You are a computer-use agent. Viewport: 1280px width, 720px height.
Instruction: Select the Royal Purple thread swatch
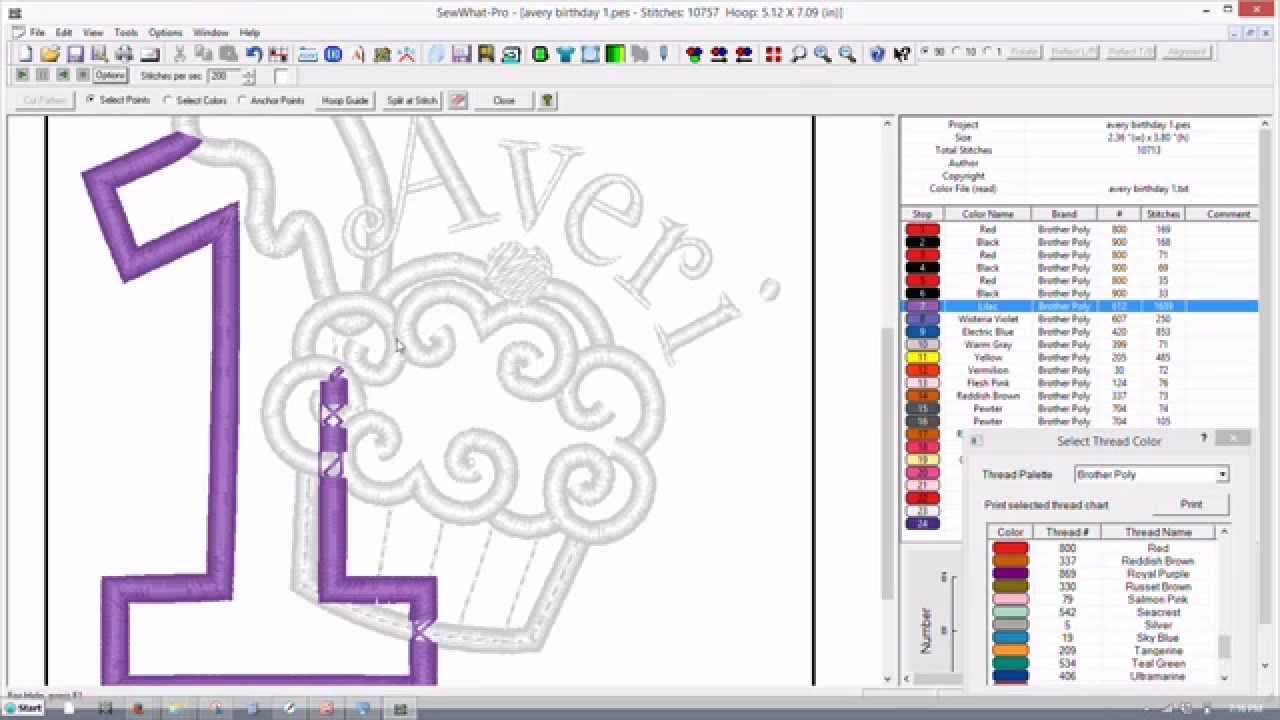tap(1010, 574)
